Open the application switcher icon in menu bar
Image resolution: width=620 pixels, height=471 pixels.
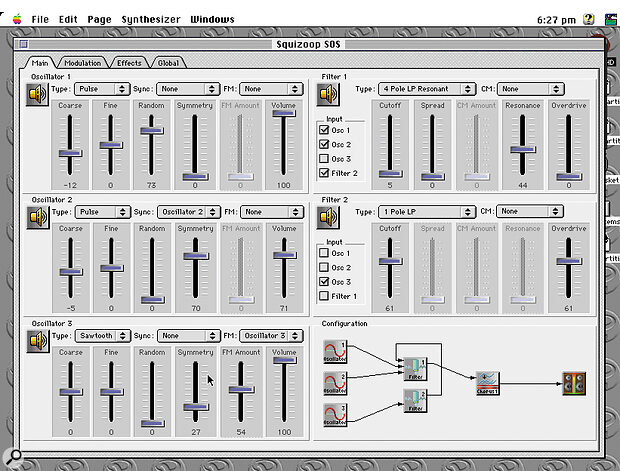pos(611,19)
